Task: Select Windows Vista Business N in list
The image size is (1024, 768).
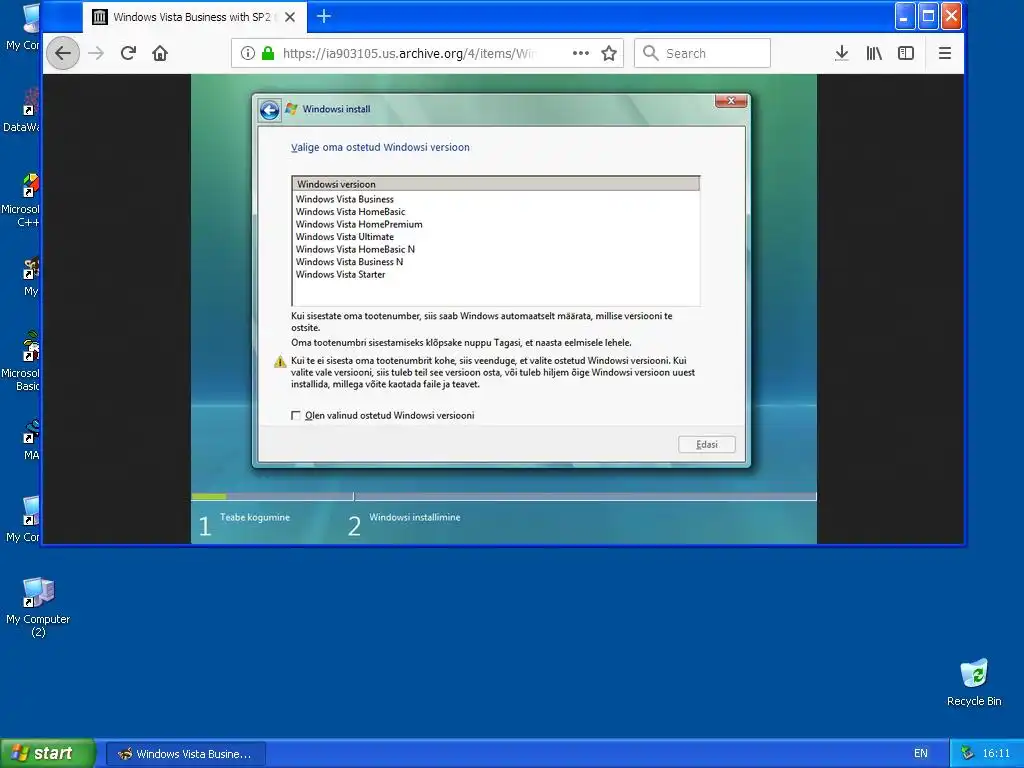Action: pos(496,262)
